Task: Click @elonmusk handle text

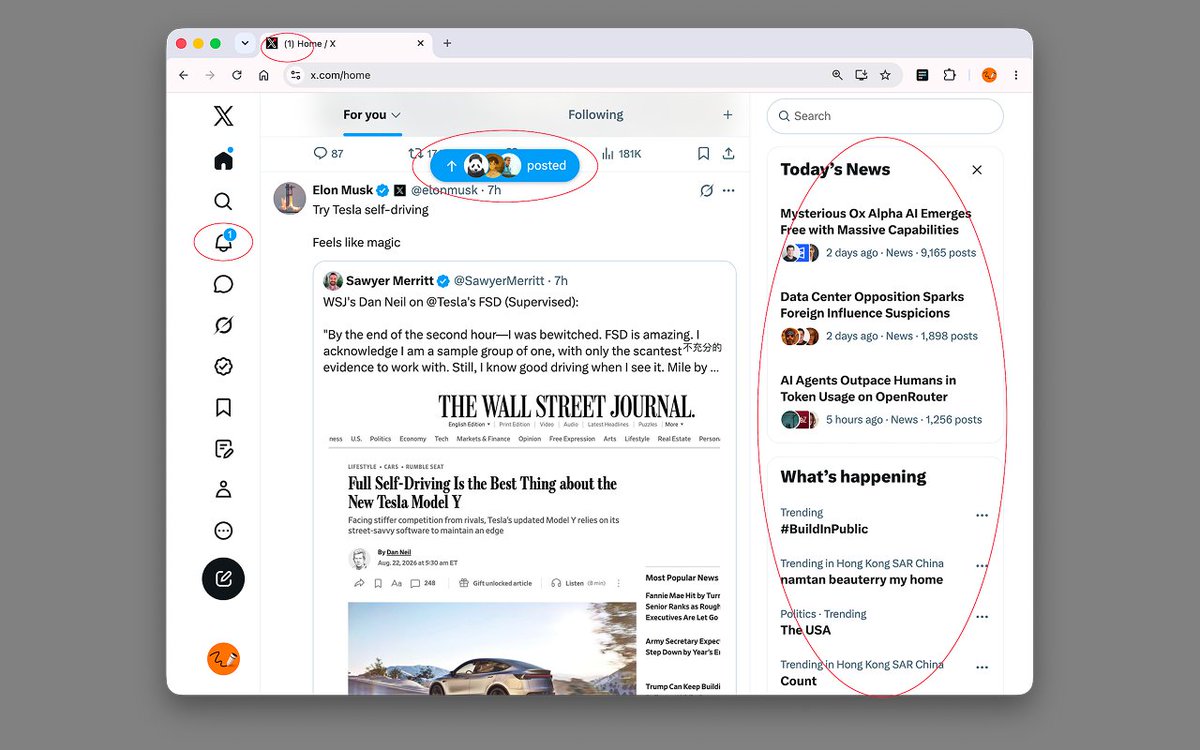Action: [444, 190]
